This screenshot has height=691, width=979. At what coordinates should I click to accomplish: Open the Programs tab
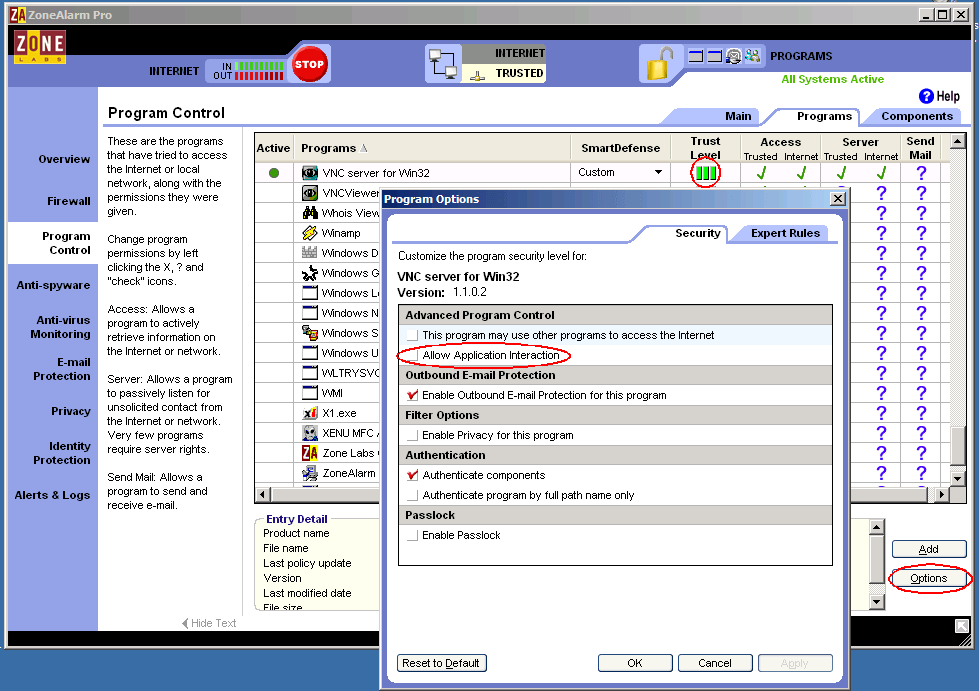coord(824,116)
